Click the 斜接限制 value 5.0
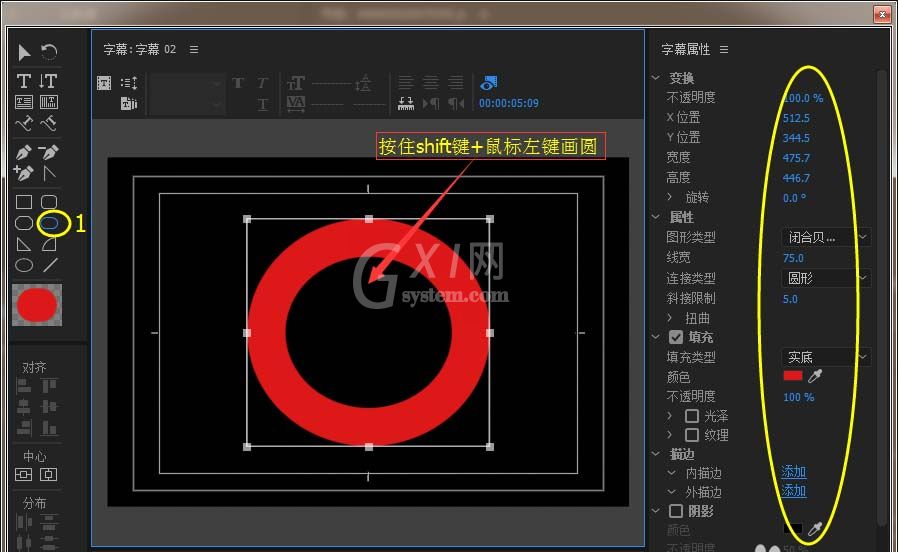 click(790, 299)
